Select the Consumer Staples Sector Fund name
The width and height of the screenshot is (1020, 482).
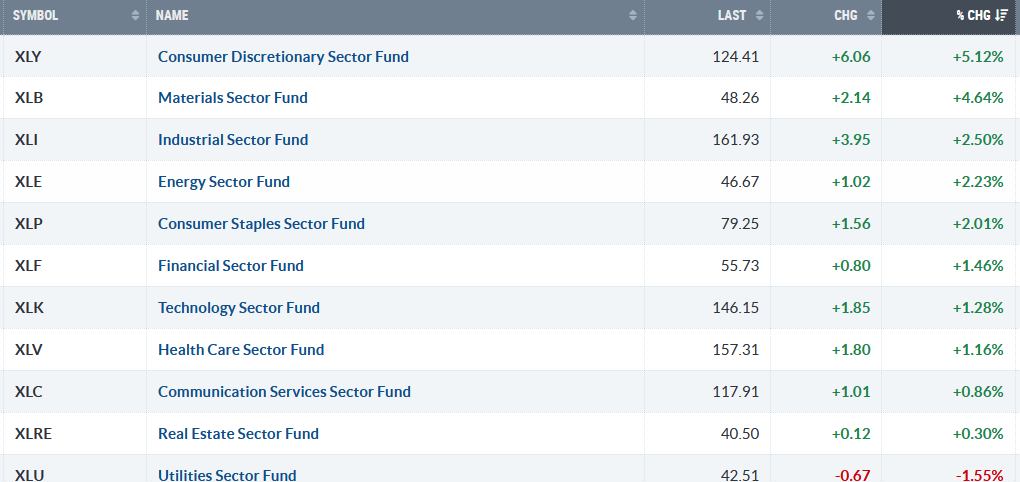pyautogui.click(x=261, y=224)
